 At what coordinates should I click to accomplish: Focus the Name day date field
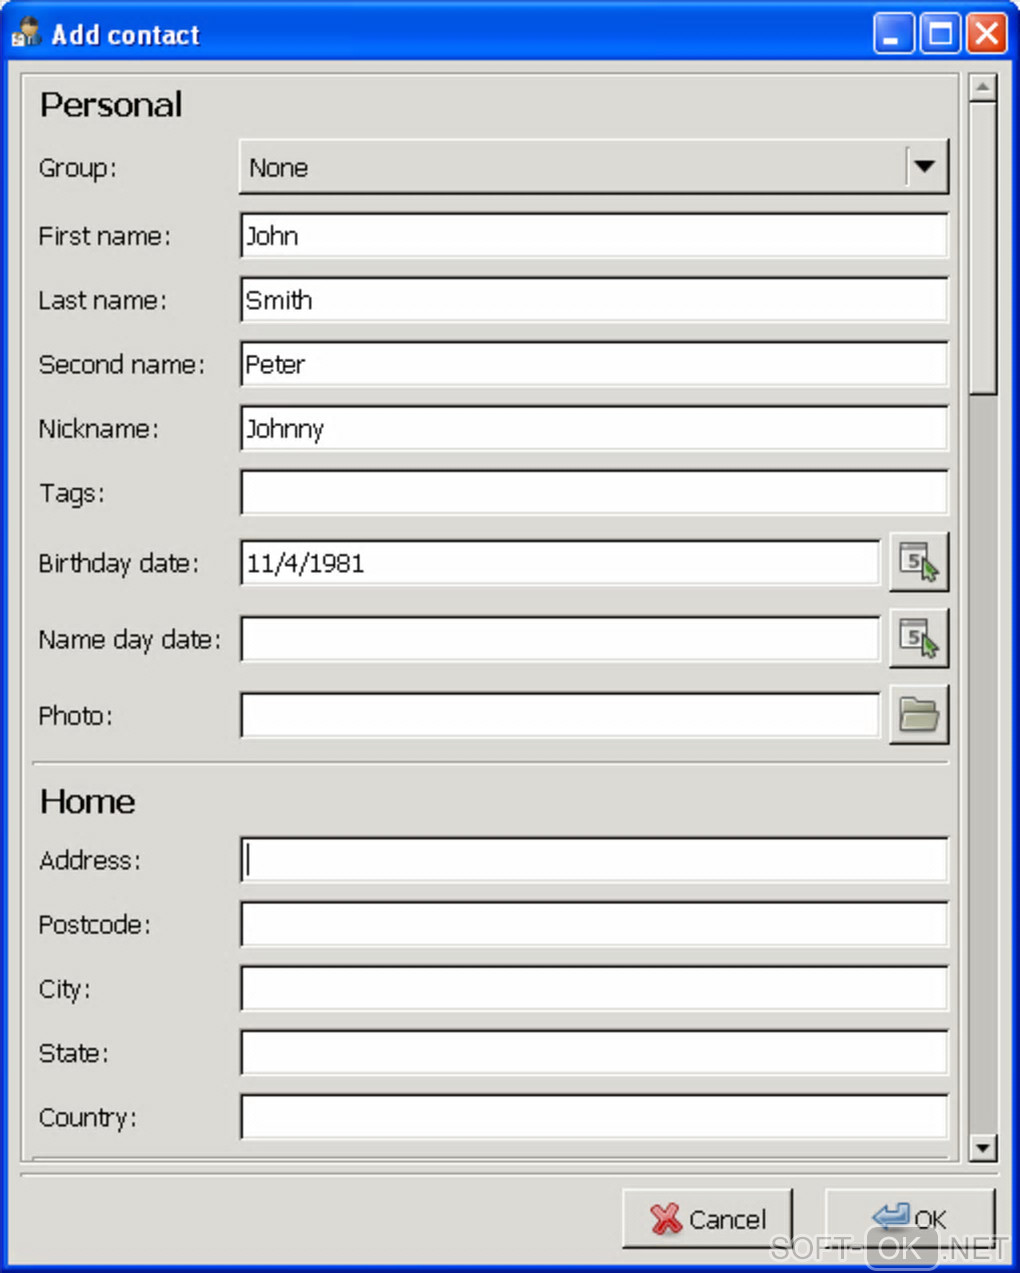pos(560,639)
